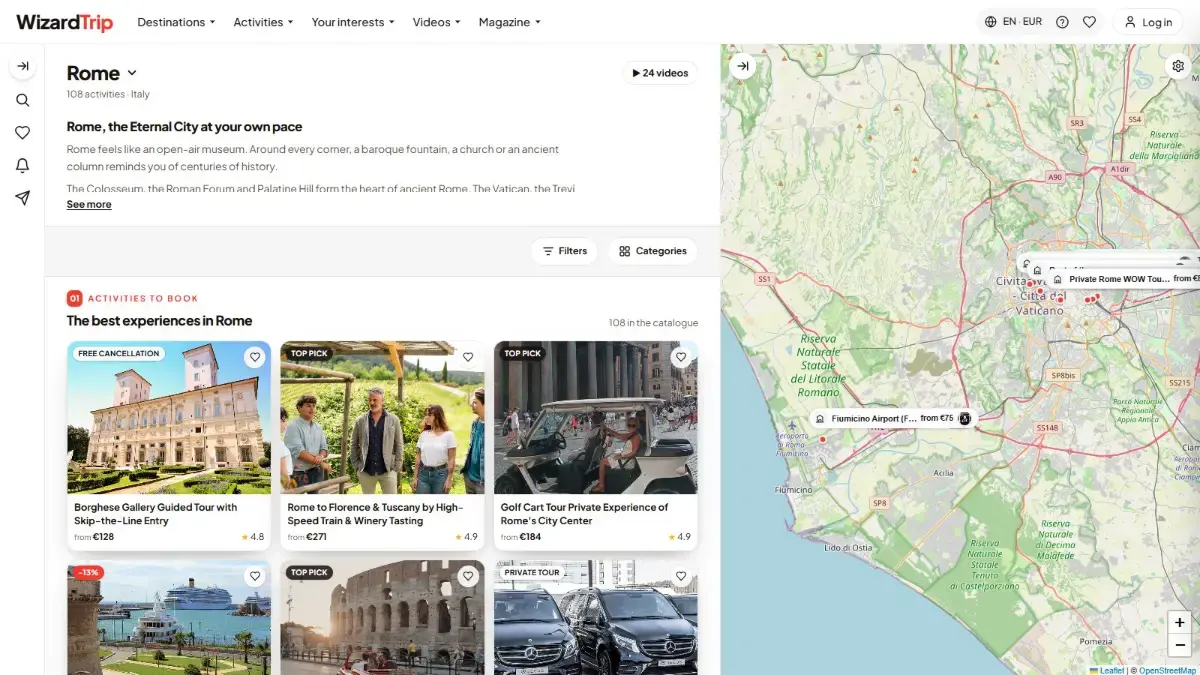The width and height of the screenshot is (1200, 675).
Task: Open the Borghese Gallery photo thumbnail
Action: coord(169,417)
